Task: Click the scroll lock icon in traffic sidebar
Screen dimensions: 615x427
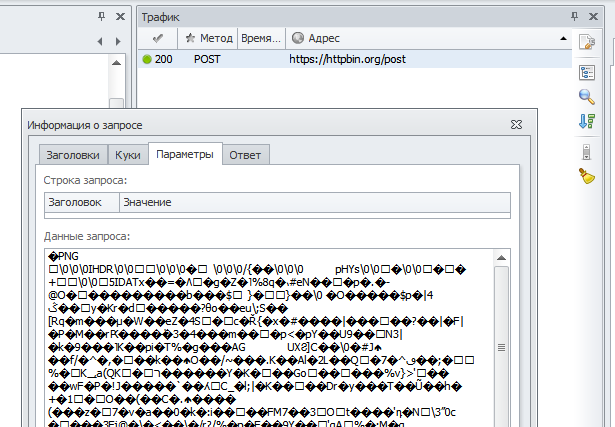Action: pos(586,152)
